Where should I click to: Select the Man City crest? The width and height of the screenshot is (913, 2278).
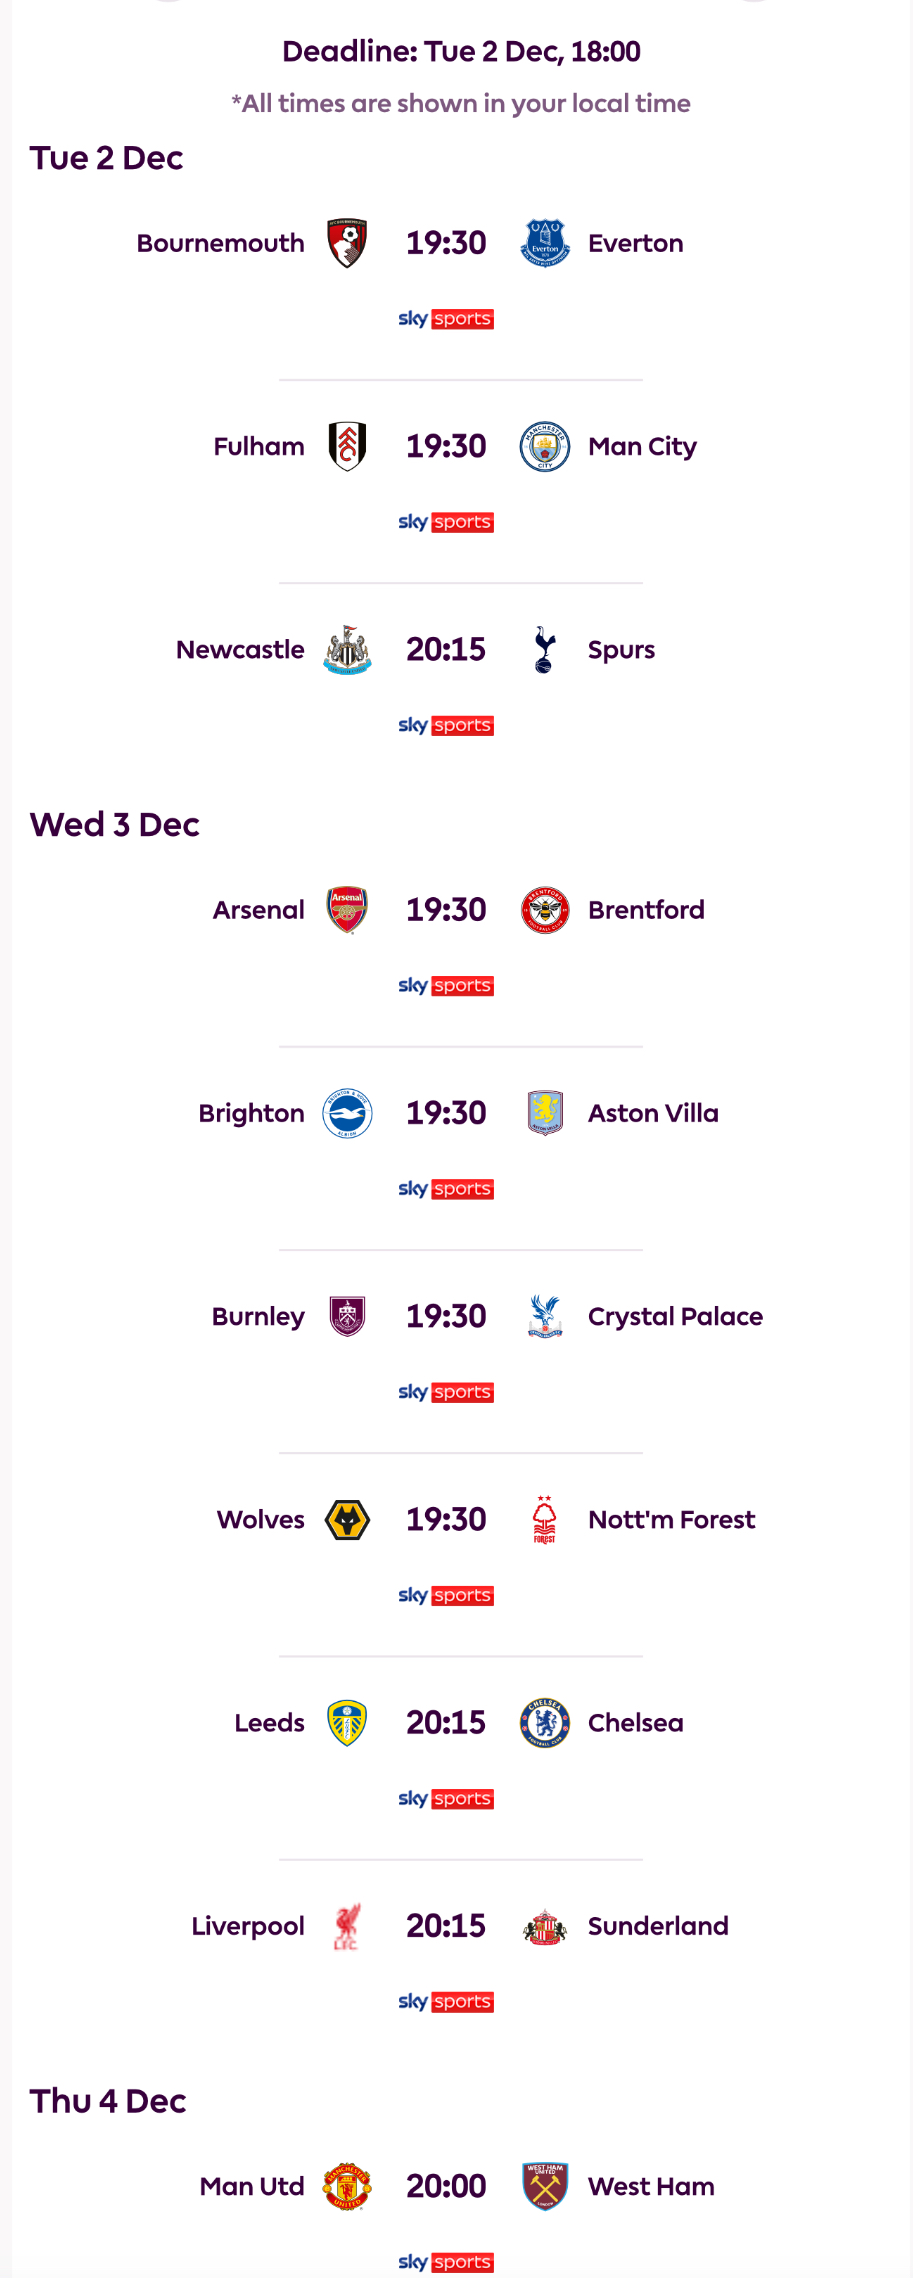click(545, 446)
